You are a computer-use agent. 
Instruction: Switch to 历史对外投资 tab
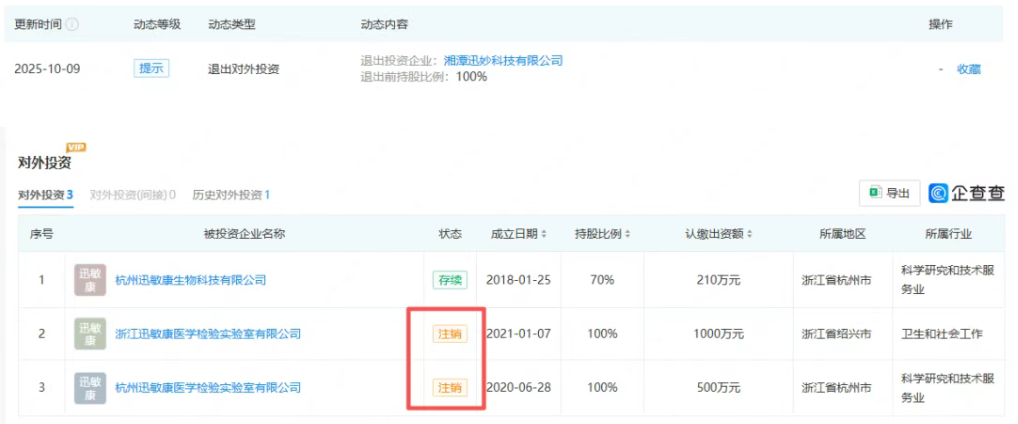pyautogui.click(x=231, y=194)
